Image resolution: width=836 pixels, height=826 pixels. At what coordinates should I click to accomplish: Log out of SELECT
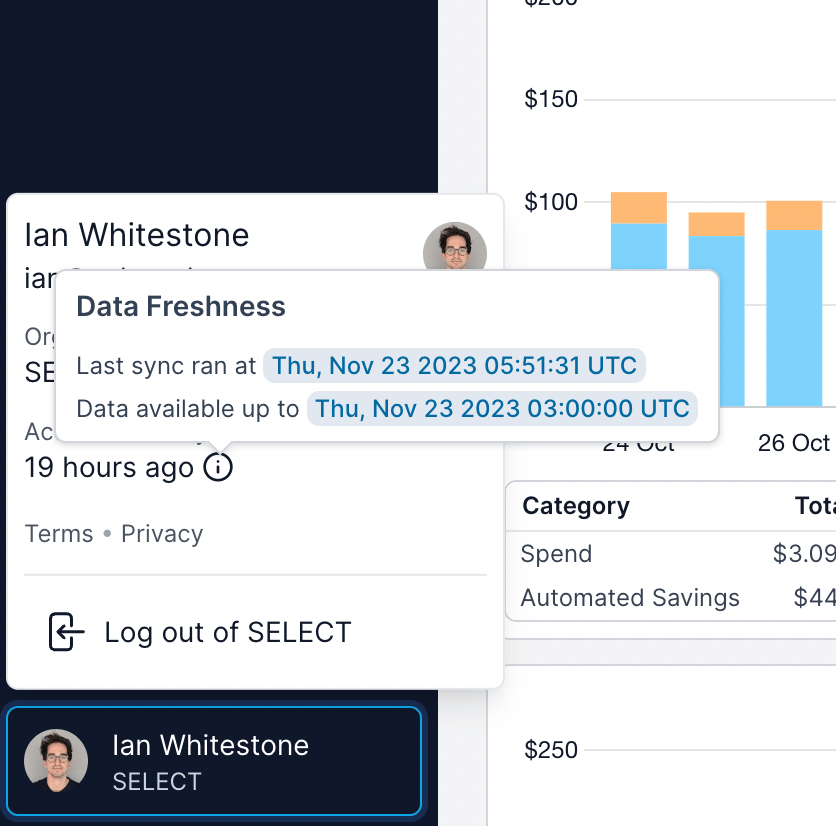227,632
